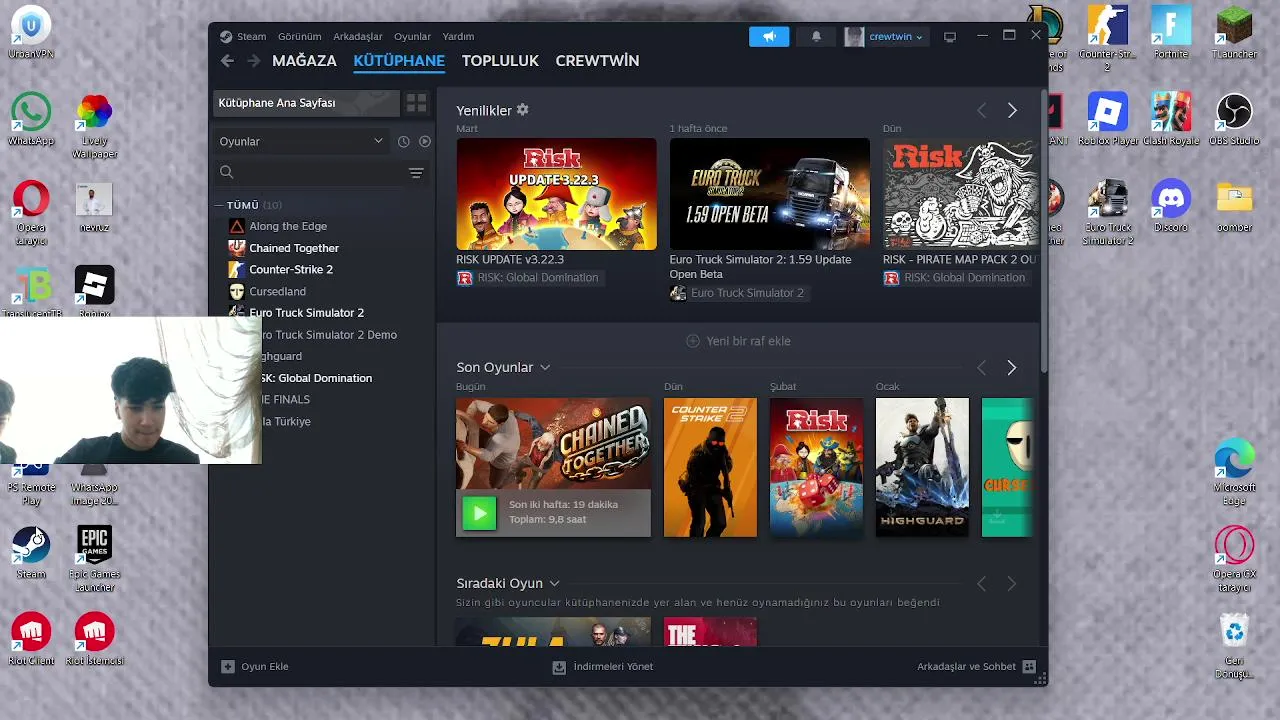Open the Görünüm menu
This screenshot has width=1280, height=720.
tap(300, 37)
